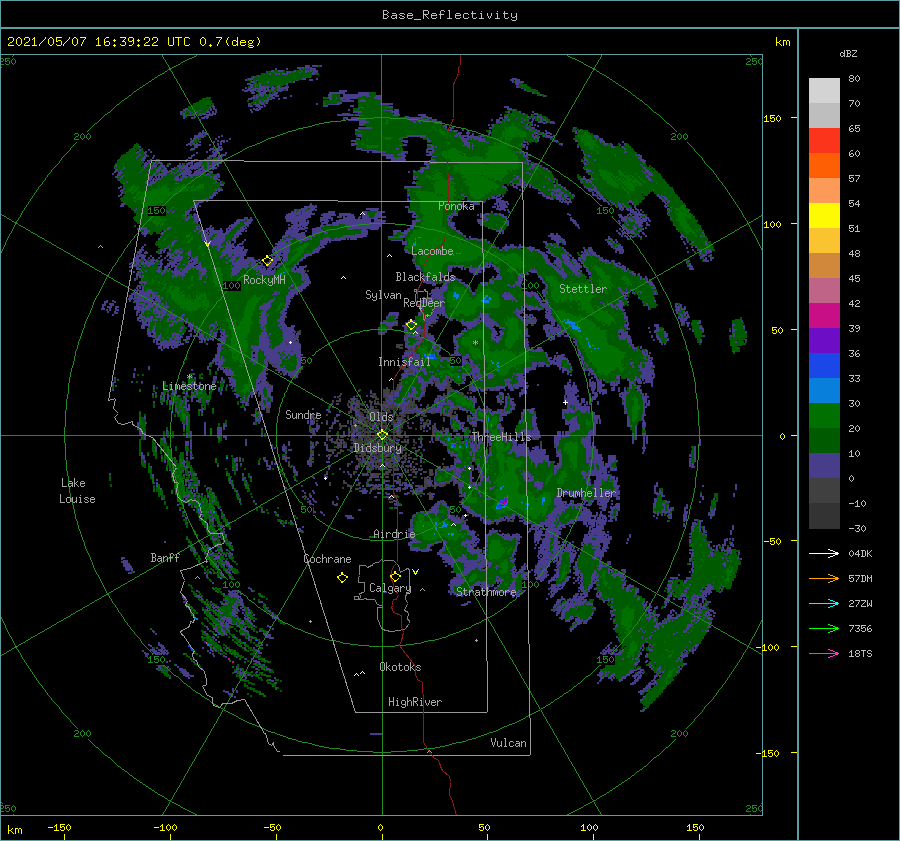Select the yellow diamond marker above Calgary label
900x841 pixels.
click(x=395, y=576)
